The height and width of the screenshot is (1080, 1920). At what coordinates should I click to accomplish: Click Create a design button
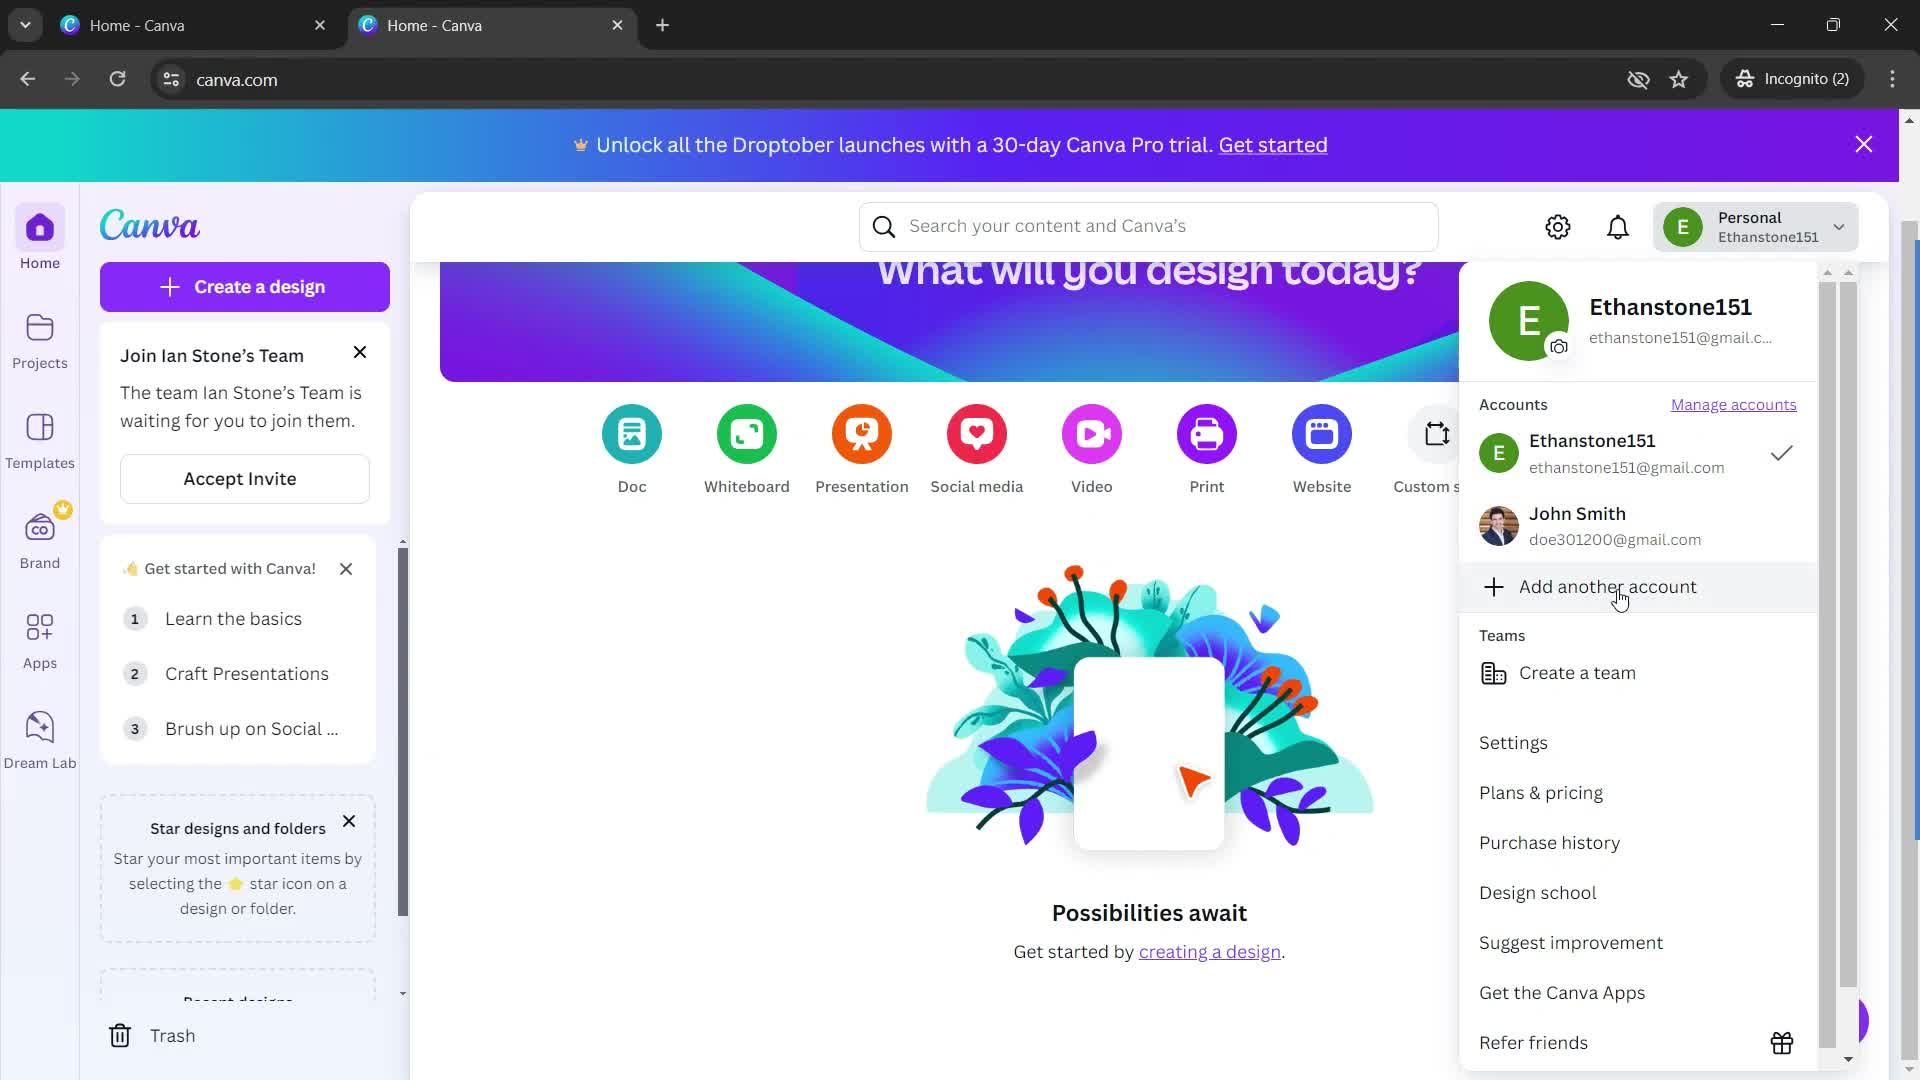[245, 287]
